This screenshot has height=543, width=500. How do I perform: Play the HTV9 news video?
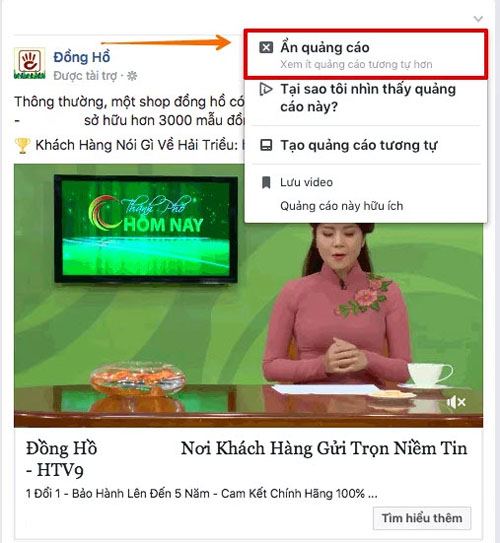248,295
